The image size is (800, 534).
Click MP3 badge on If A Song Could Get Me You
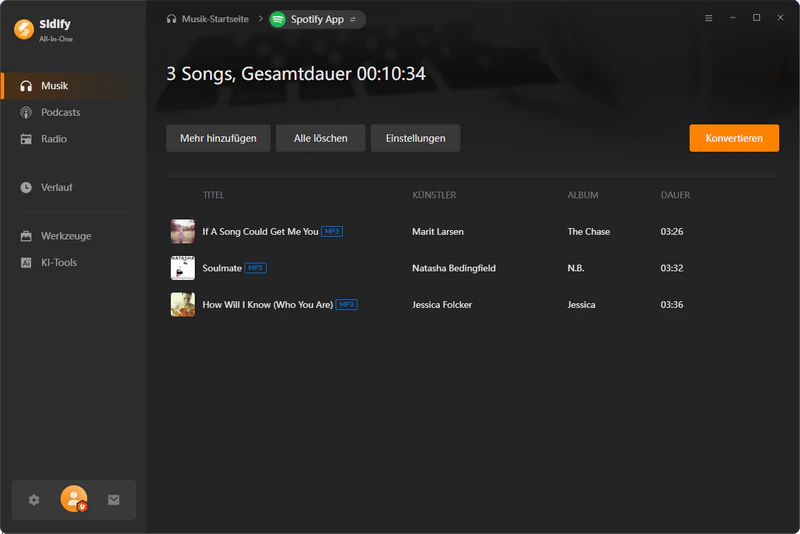(332, 232)
